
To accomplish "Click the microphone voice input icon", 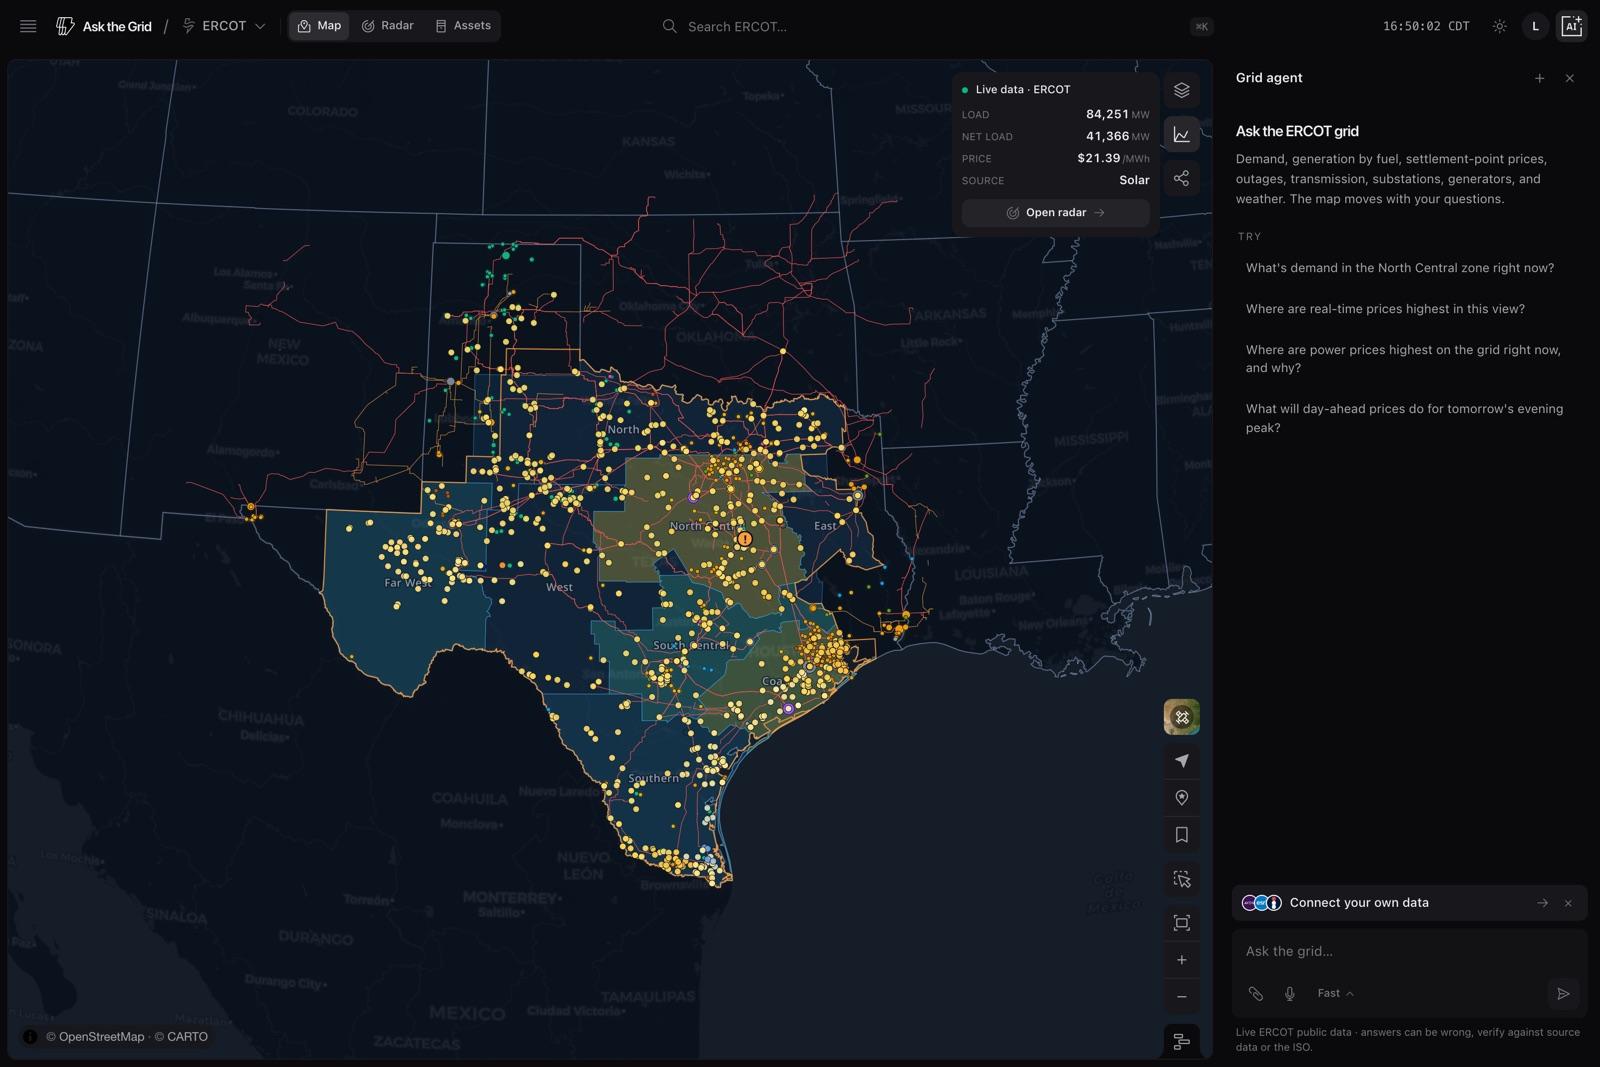I will [x=1289, y=993].
